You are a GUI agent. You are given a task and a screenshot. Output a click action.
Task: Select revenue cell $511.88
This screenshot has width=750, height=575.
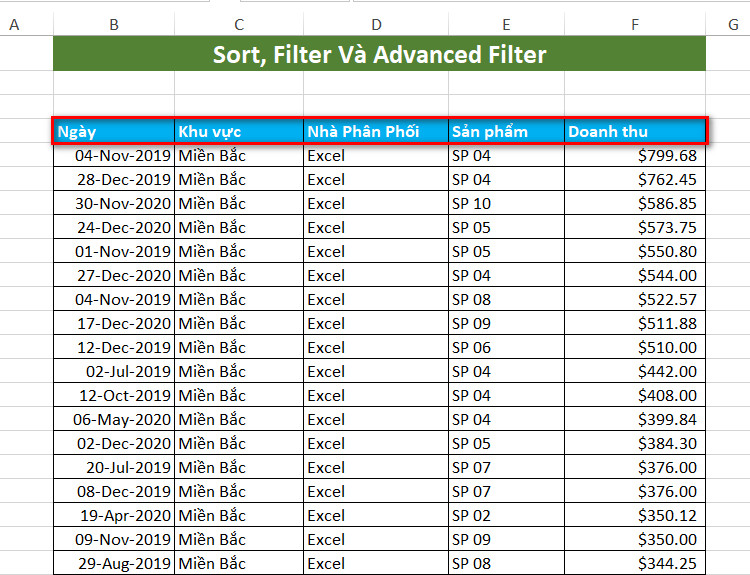(x=635, y=323)
